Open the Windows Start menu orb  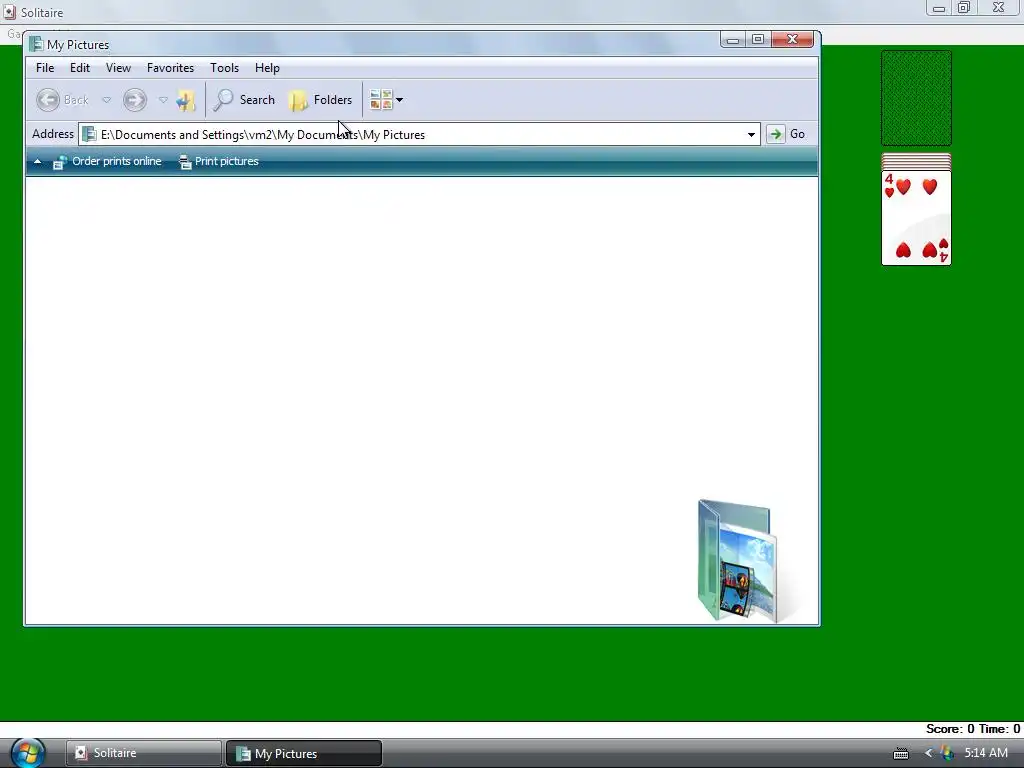click(27, 752)
